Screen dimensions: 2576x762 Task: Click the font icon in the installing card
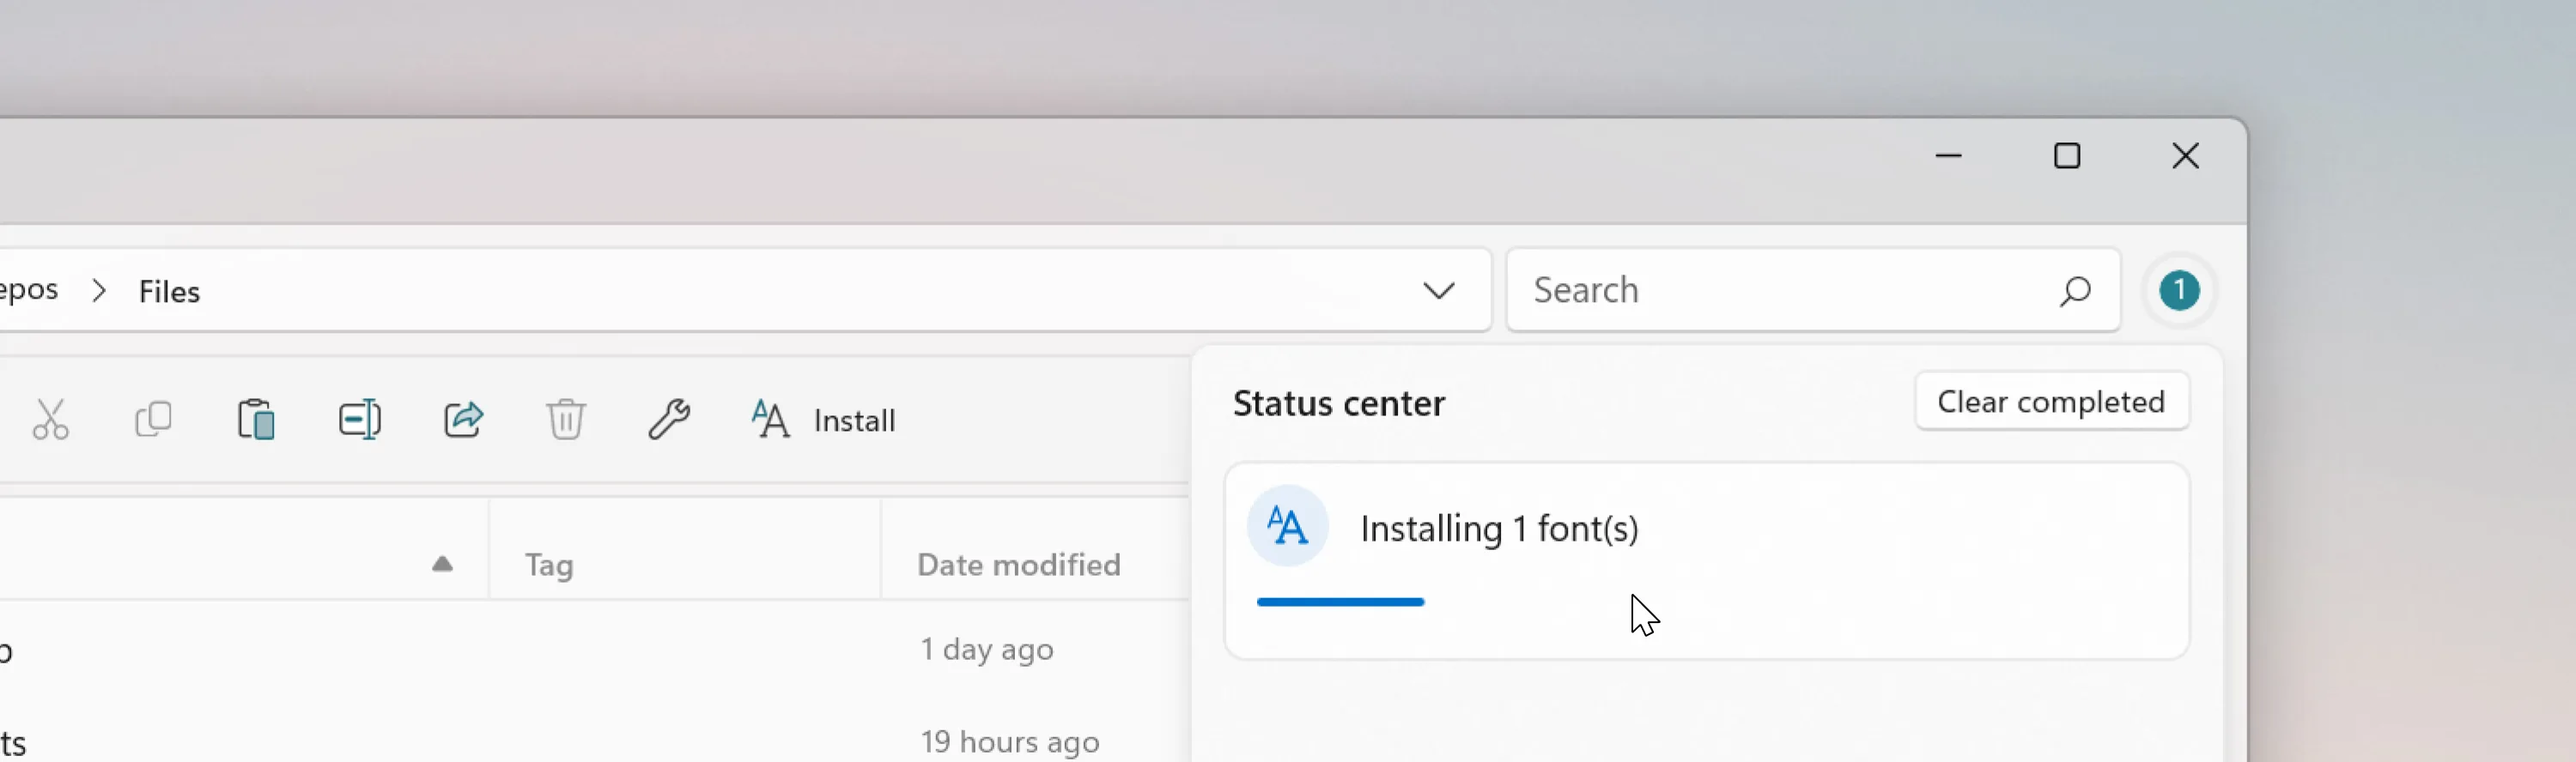click(x=1288, y=526)
